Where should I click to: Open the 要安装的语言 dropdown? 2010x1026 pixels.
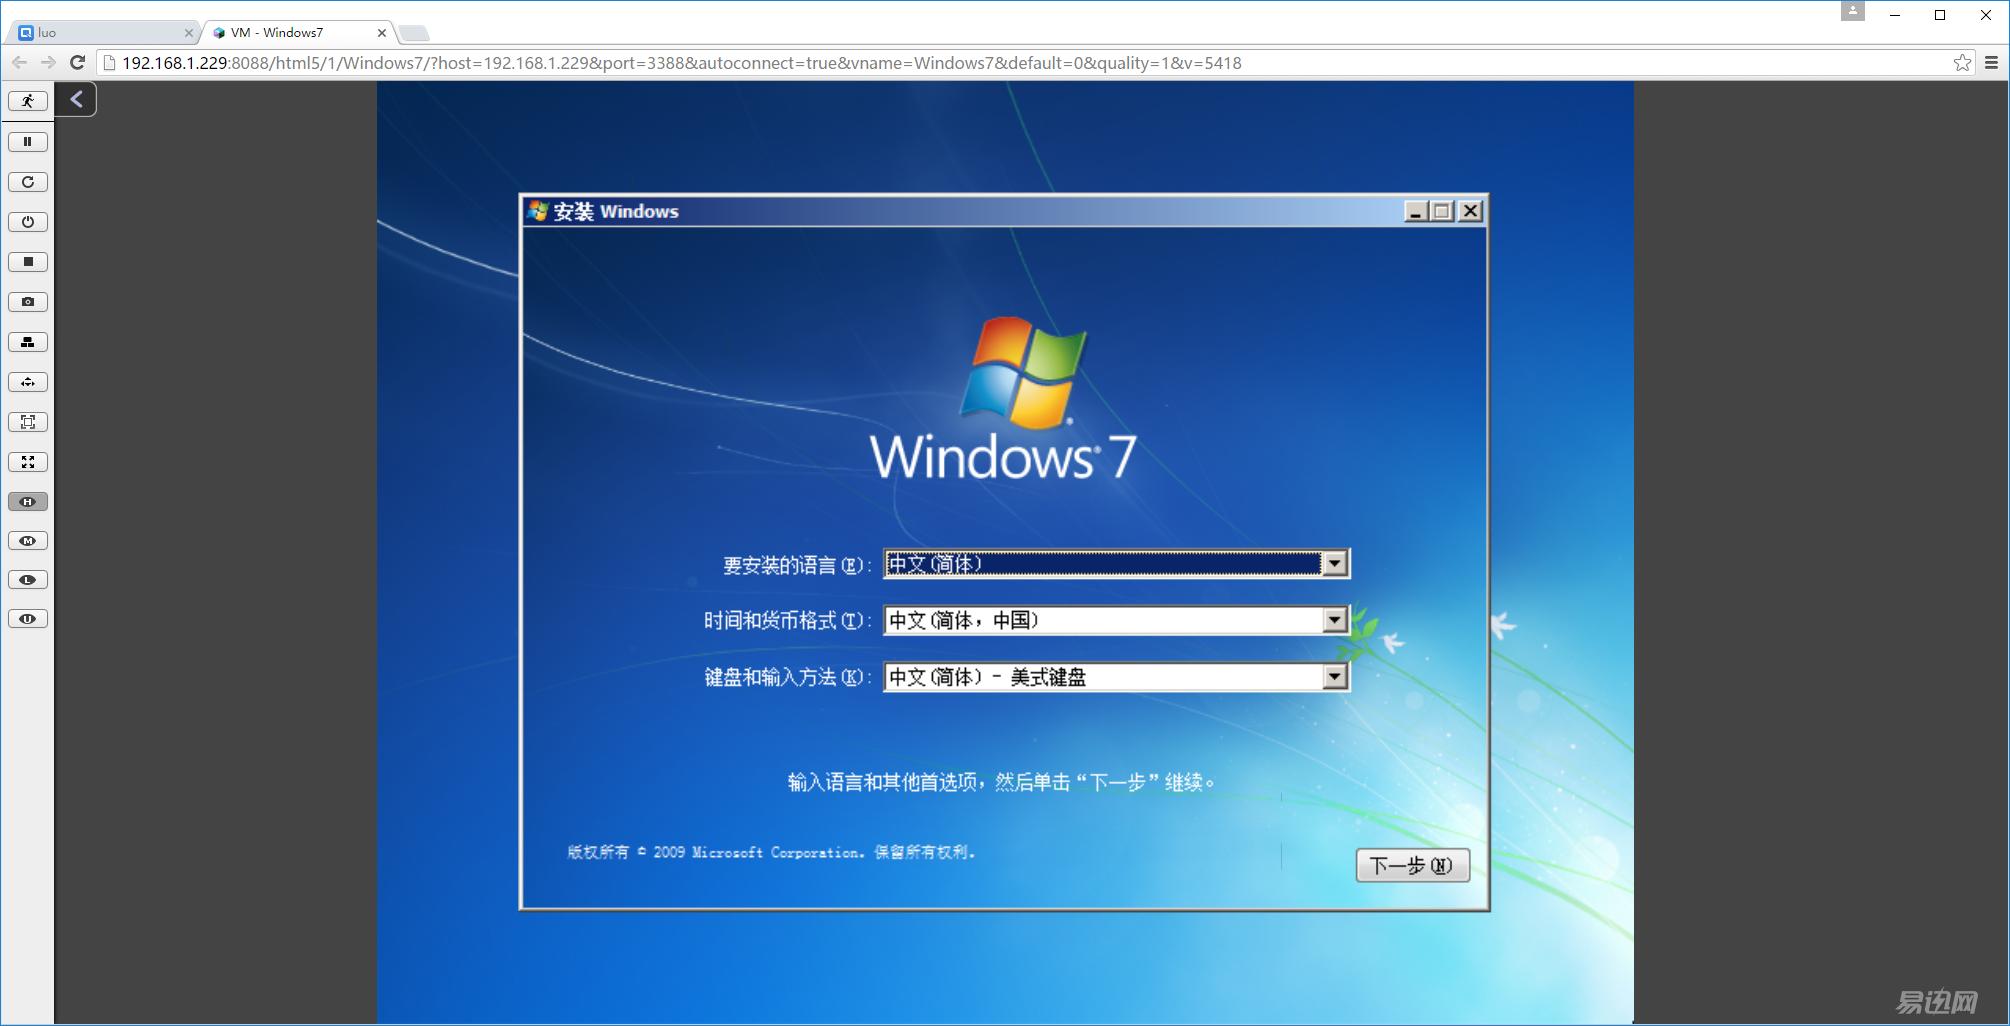coord(1334,564)
